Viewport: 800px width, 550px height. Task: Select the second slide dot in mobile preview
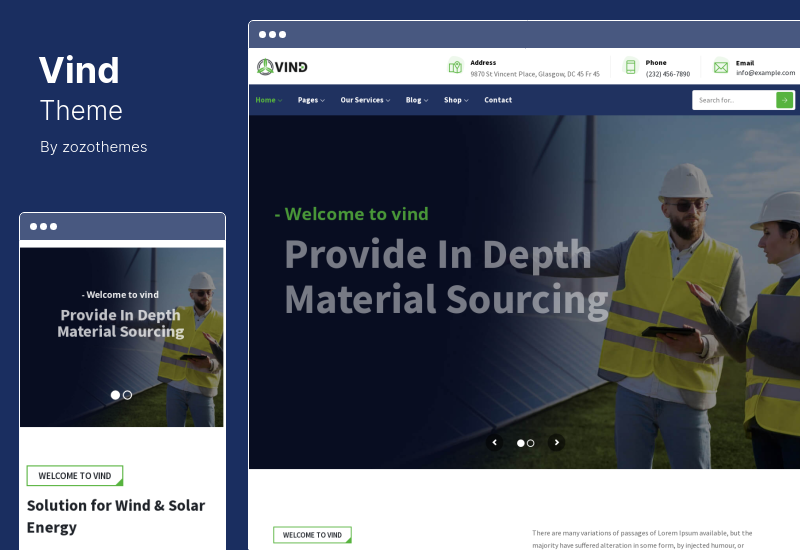pyautogui.click(x=128, y=395)
